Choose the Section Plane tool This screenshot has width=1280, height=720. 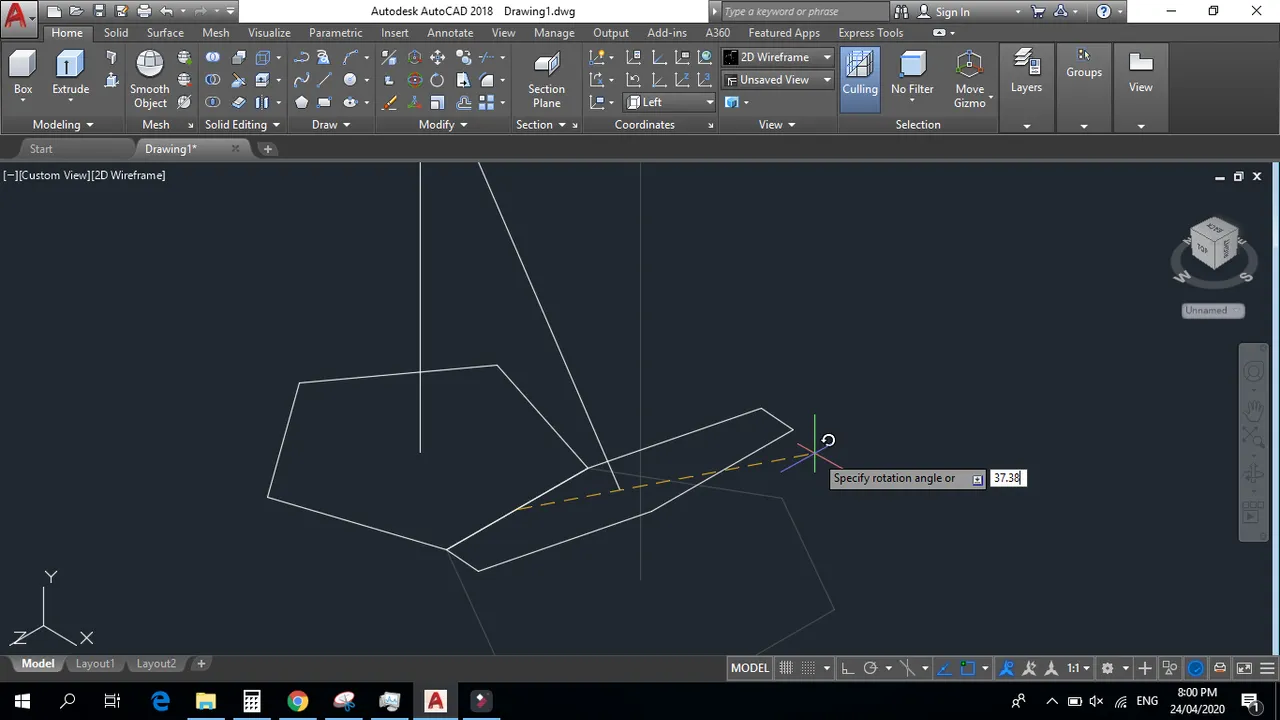tap(546, 80)
